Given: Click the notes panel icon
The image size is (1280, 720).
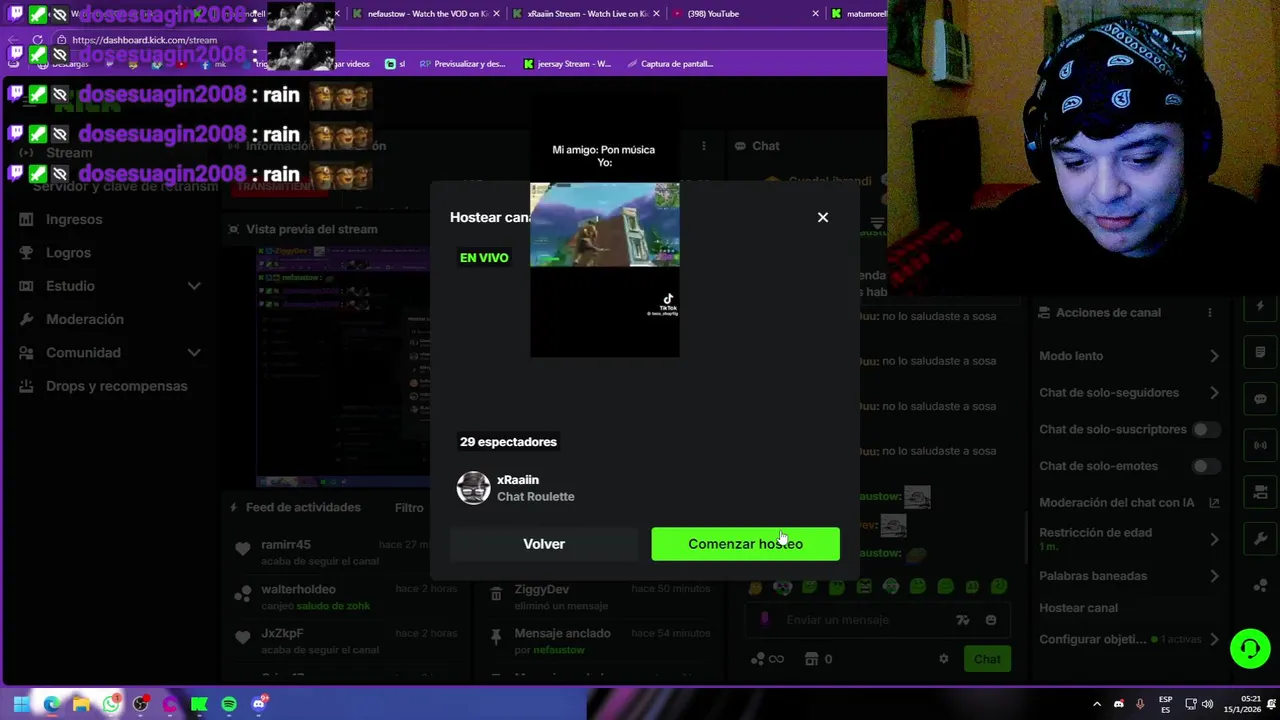Looking at the screenshot, I should click(1260, 353).
